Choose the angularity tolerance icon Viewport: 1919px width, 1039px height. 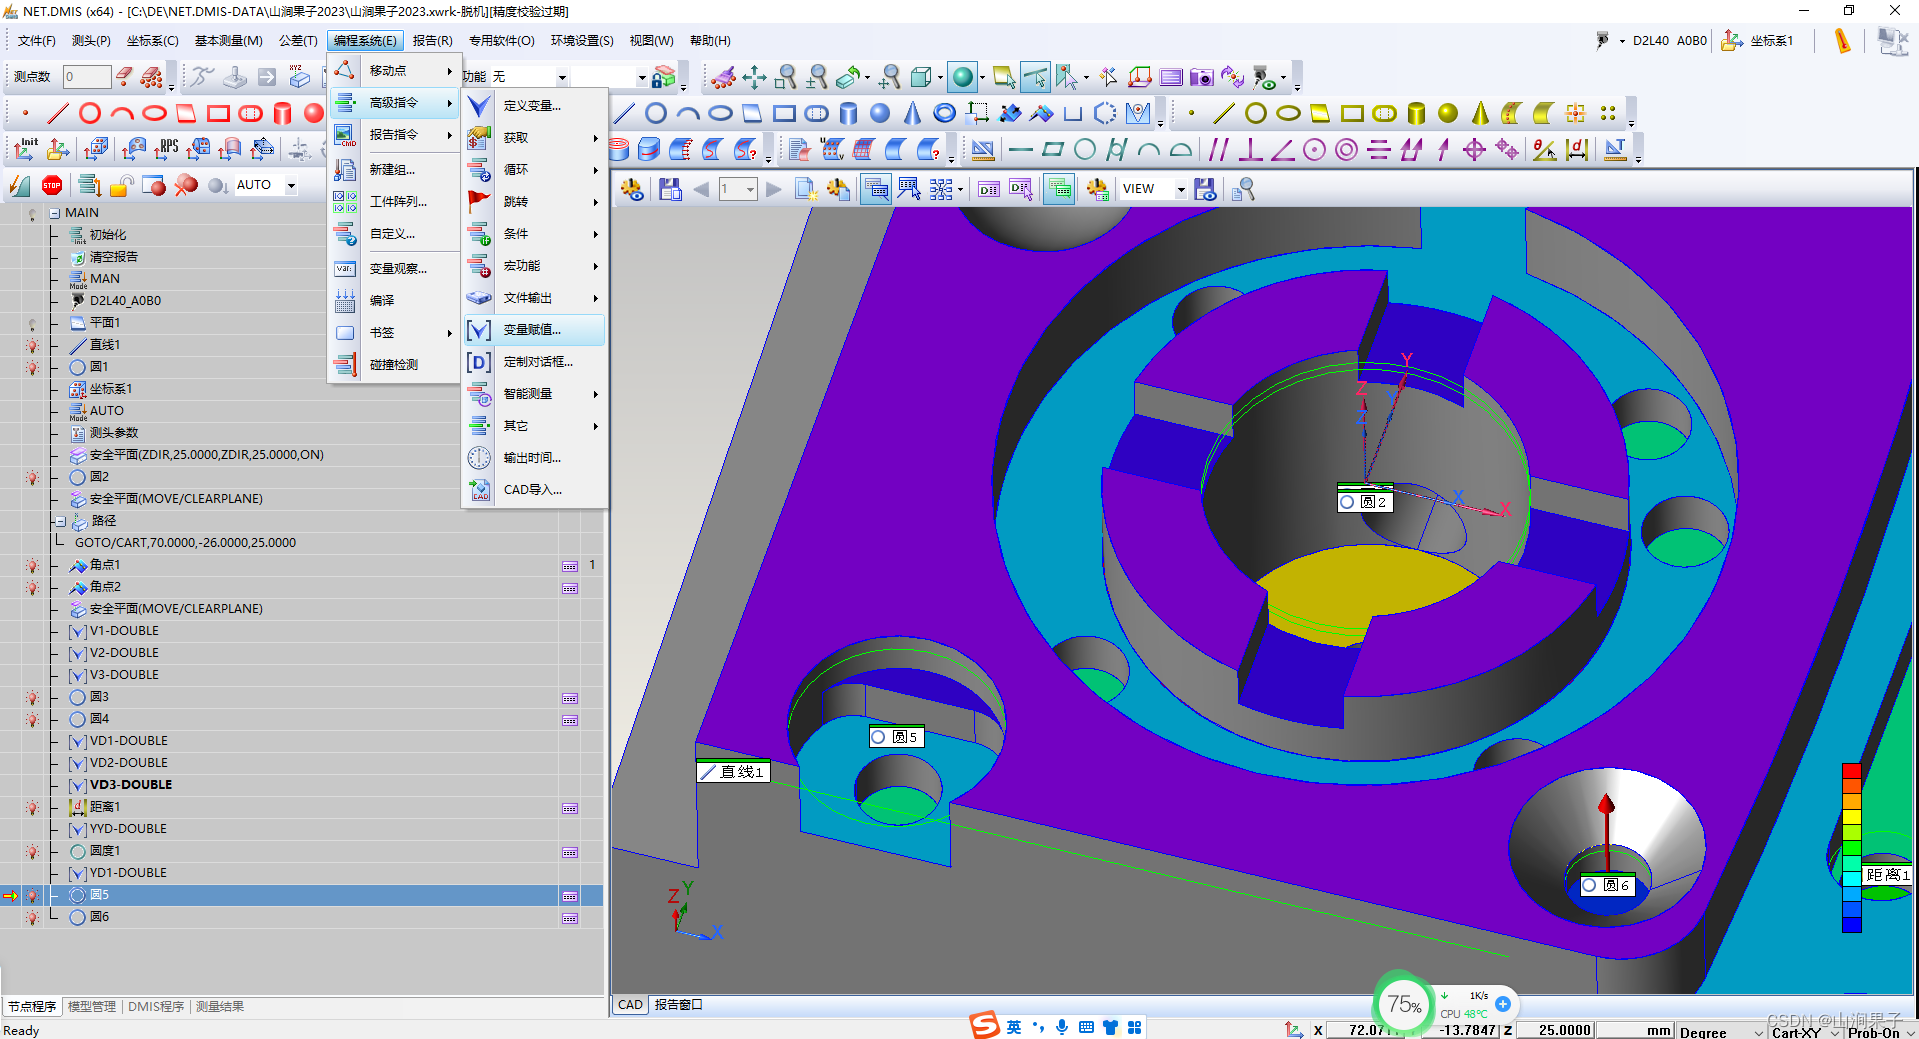1282,149
